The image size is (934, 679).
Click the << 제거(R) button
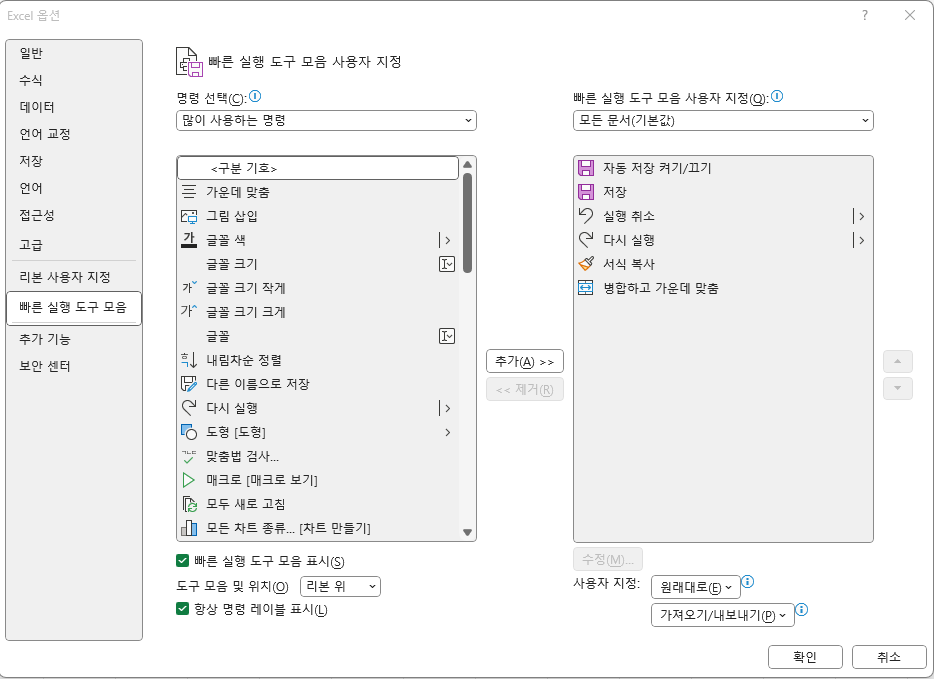tap(525, 390)
